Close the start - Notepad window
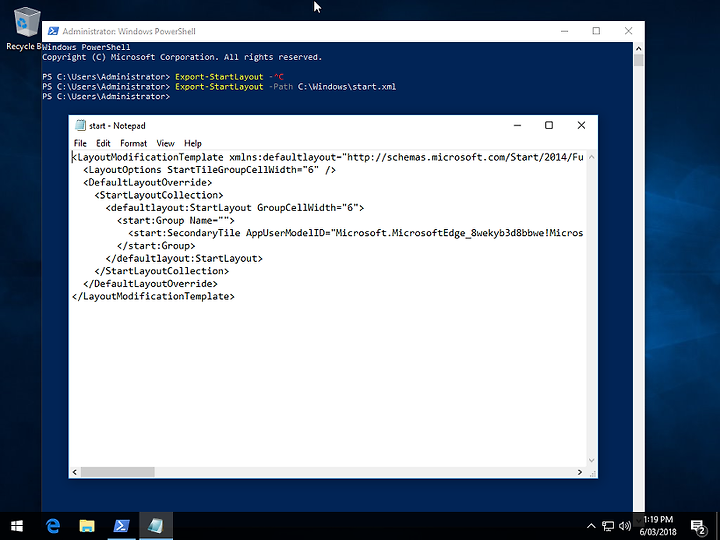Screen dimensions: 720x540 581,125
